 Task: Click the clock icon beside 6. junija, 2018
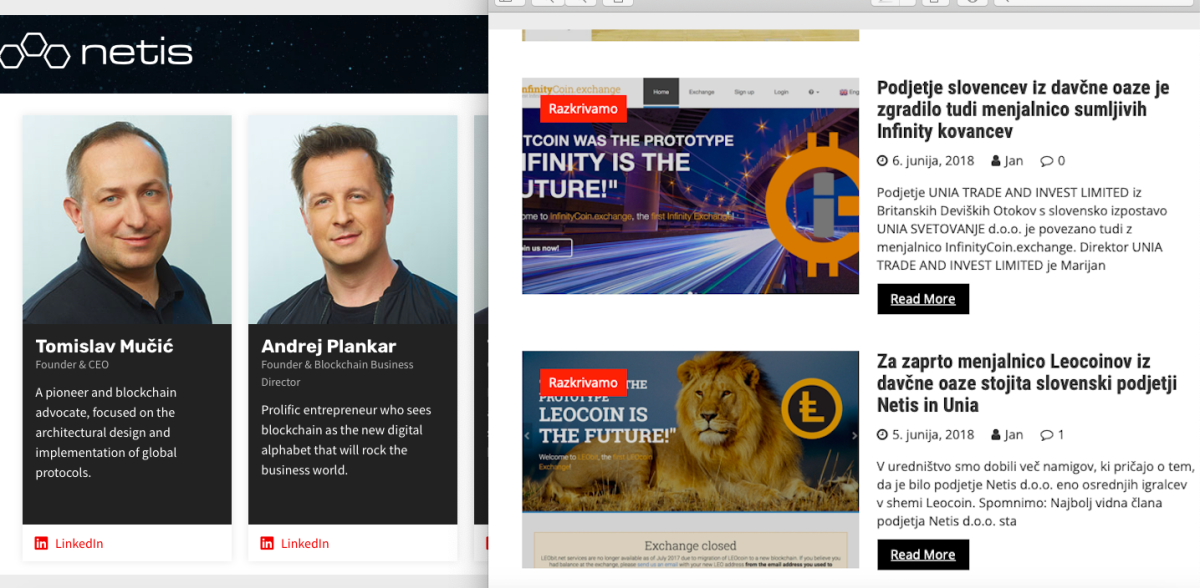[x=882, y=160]
